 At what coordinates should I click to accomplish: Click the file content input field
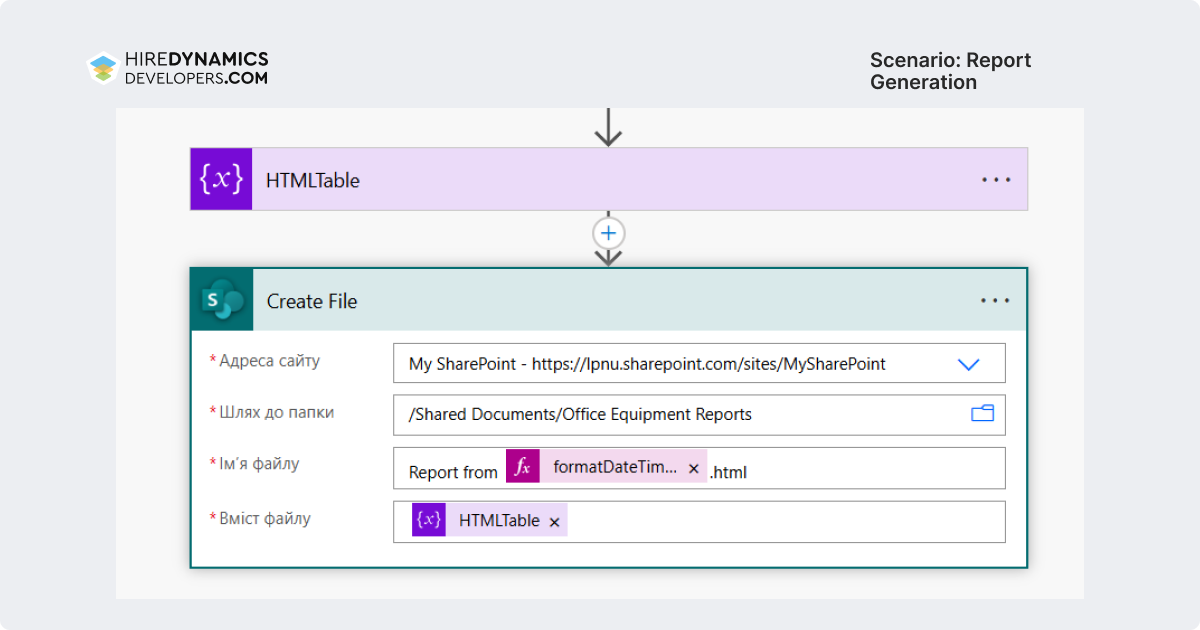699,521
